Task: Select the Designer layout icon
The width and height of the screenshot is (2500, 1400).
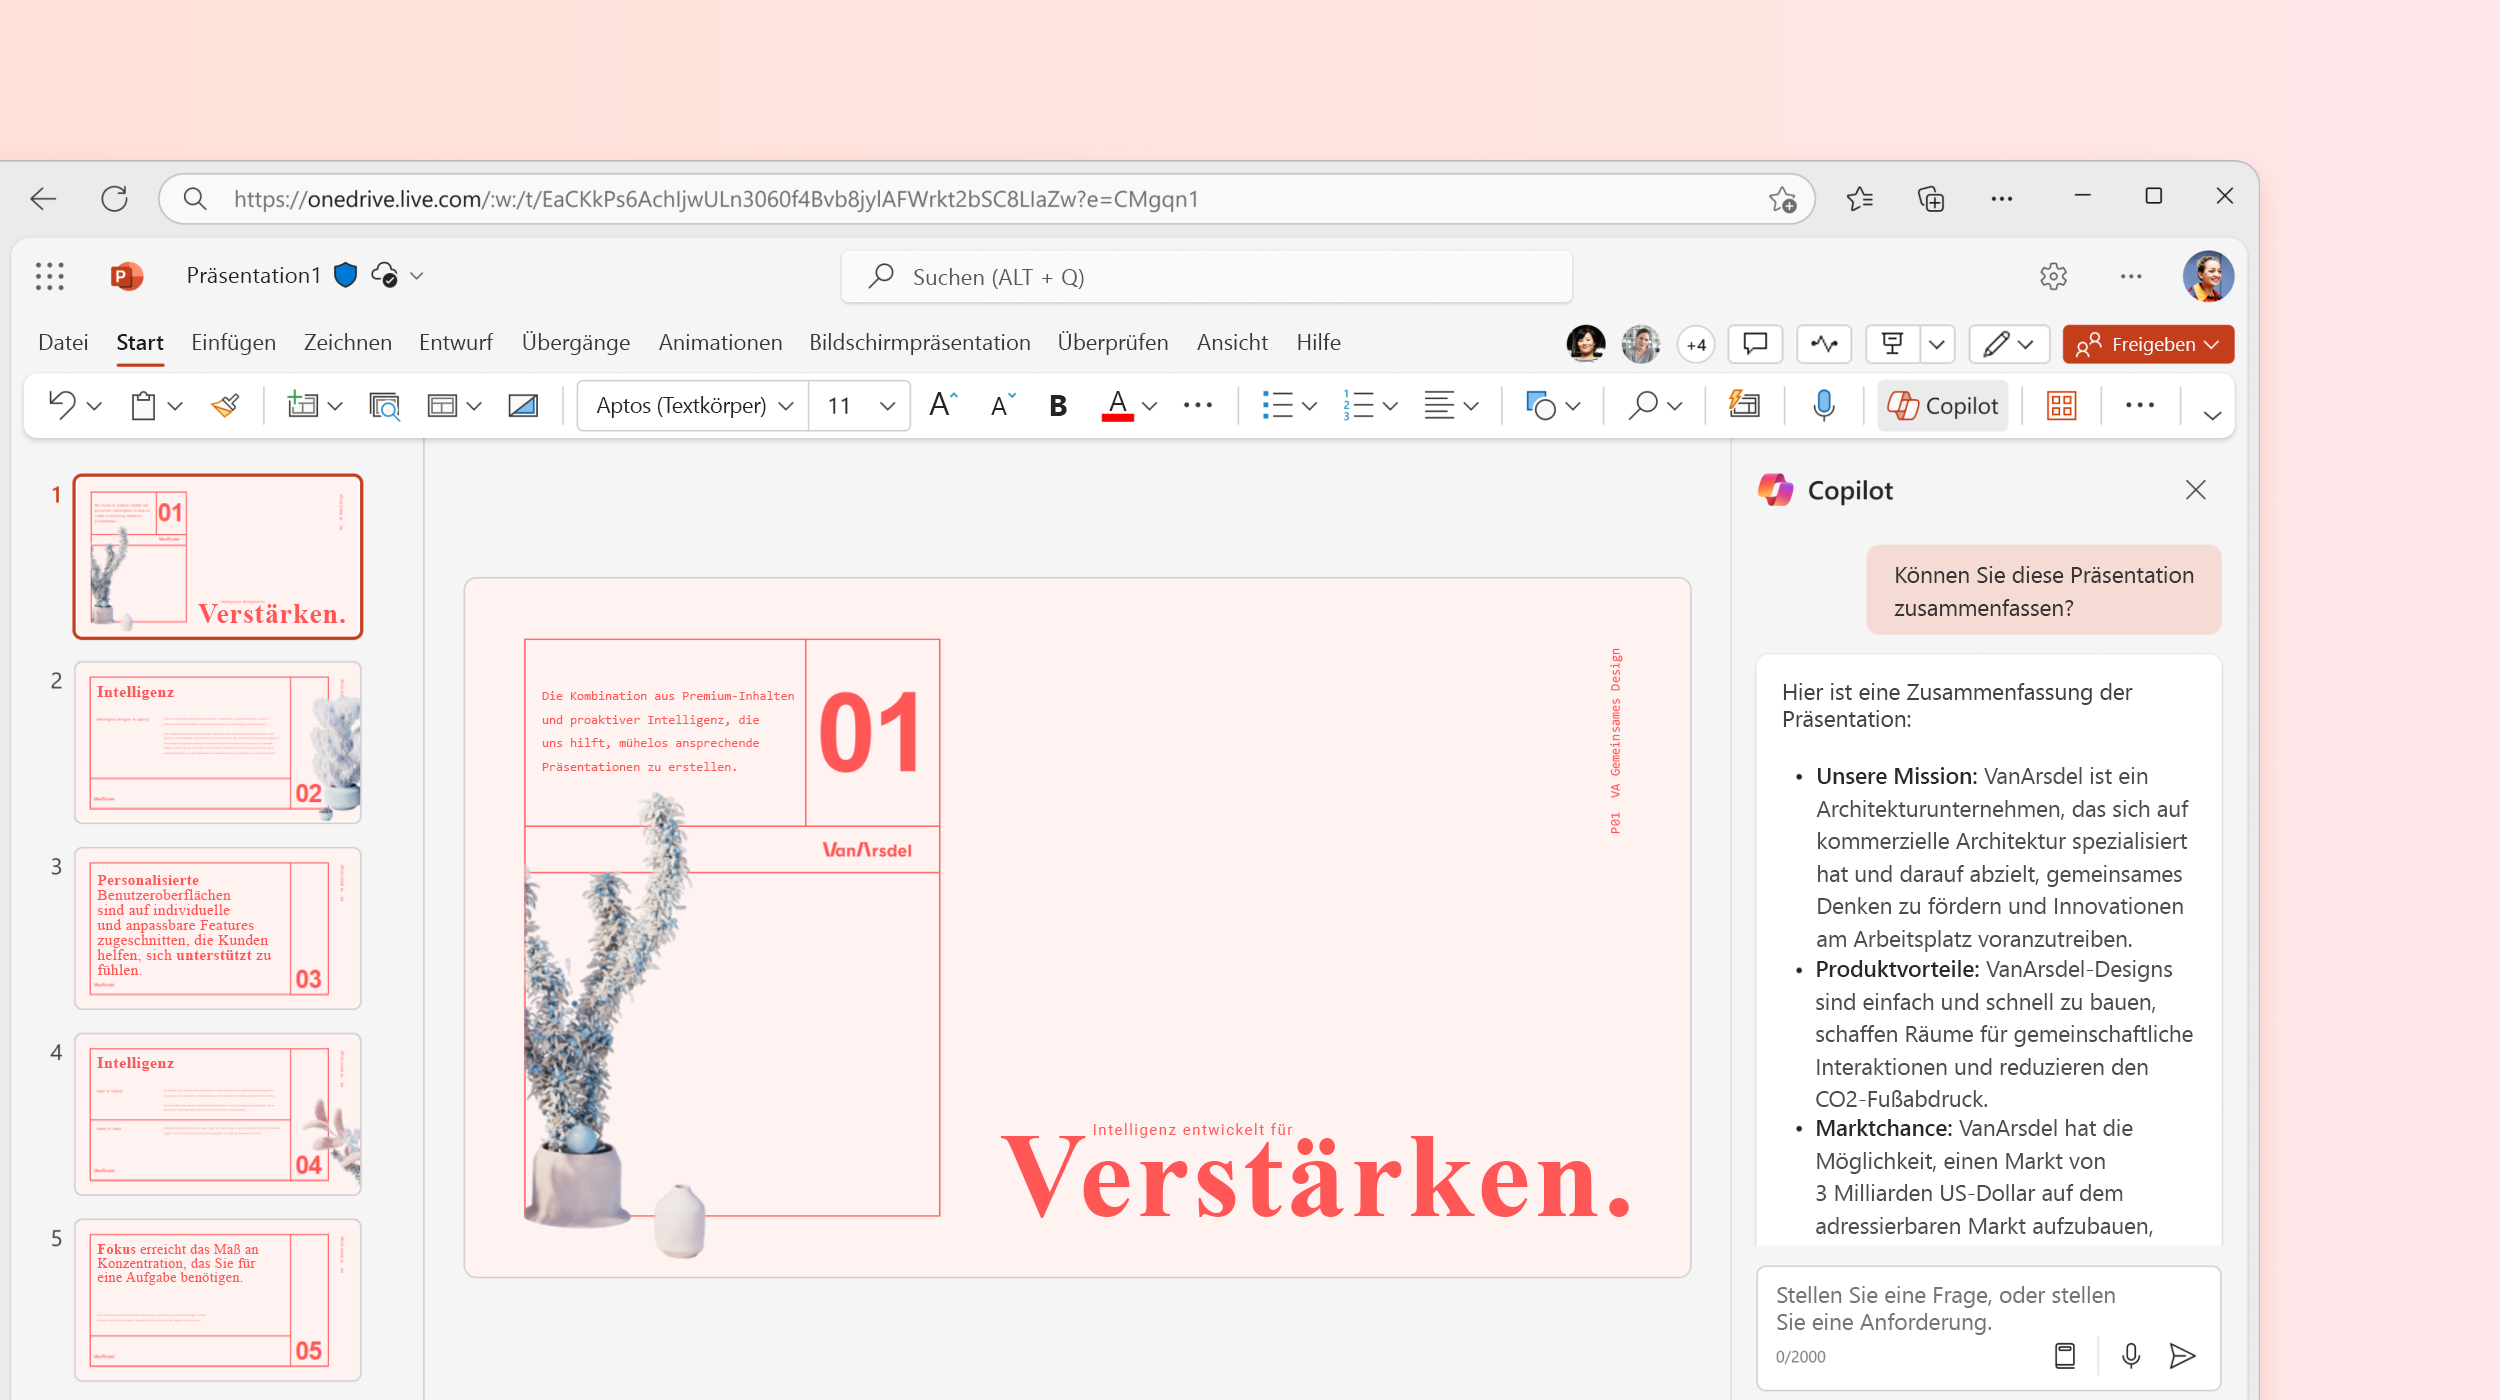Action: click(2060, 405)
